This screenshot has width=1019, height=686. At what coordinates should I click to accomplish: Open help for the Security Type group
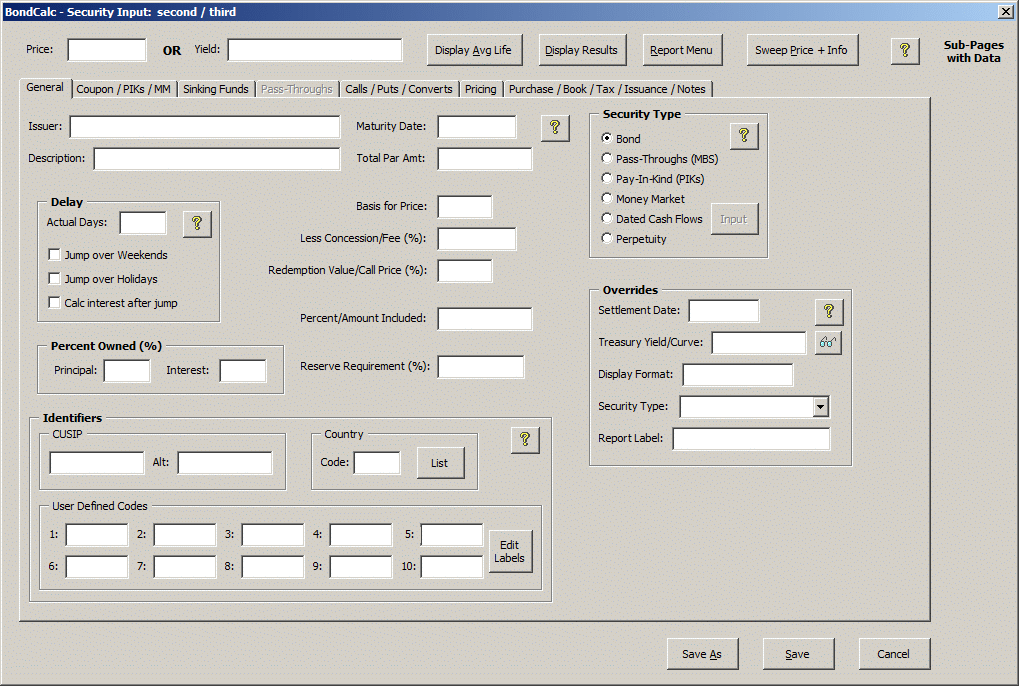click(x=744, y=137)
